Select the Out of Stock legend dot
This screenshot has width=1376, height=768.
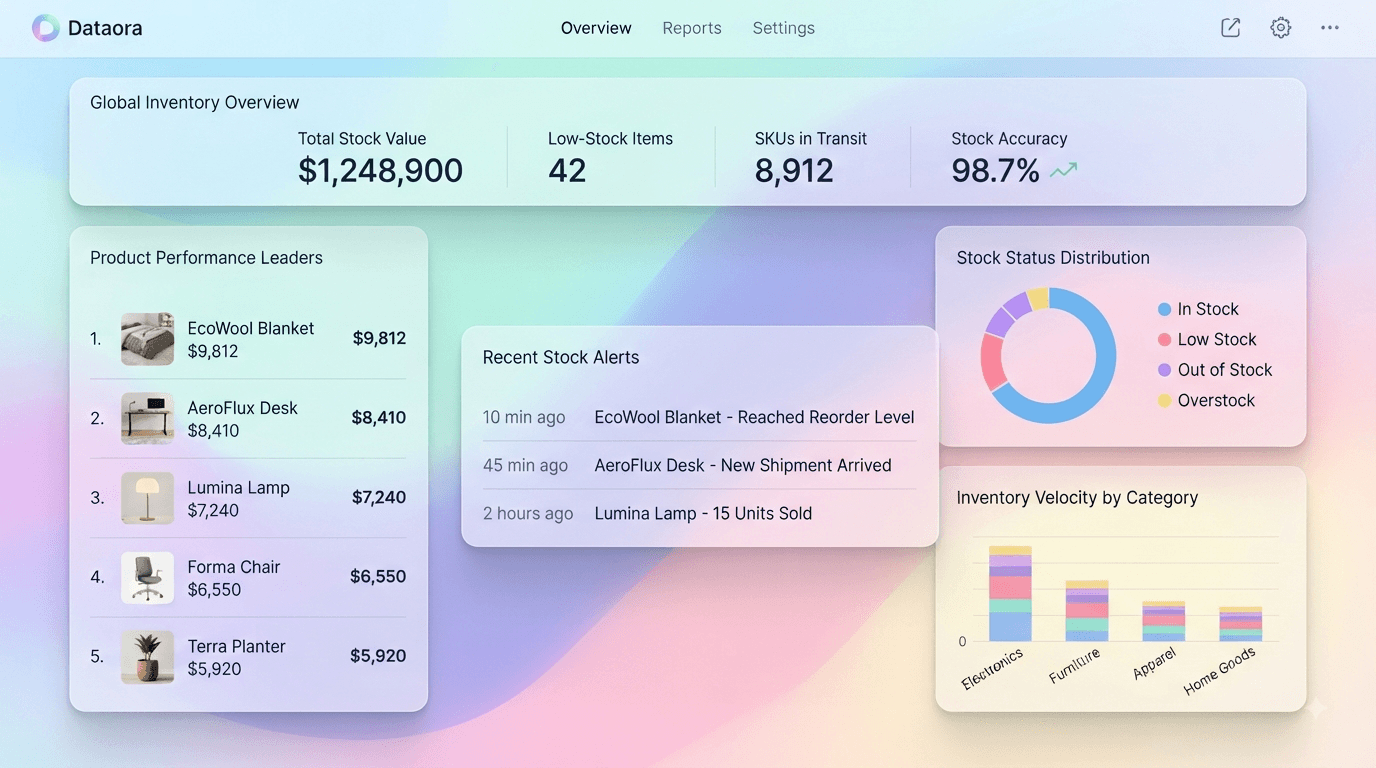[1164, 370]
